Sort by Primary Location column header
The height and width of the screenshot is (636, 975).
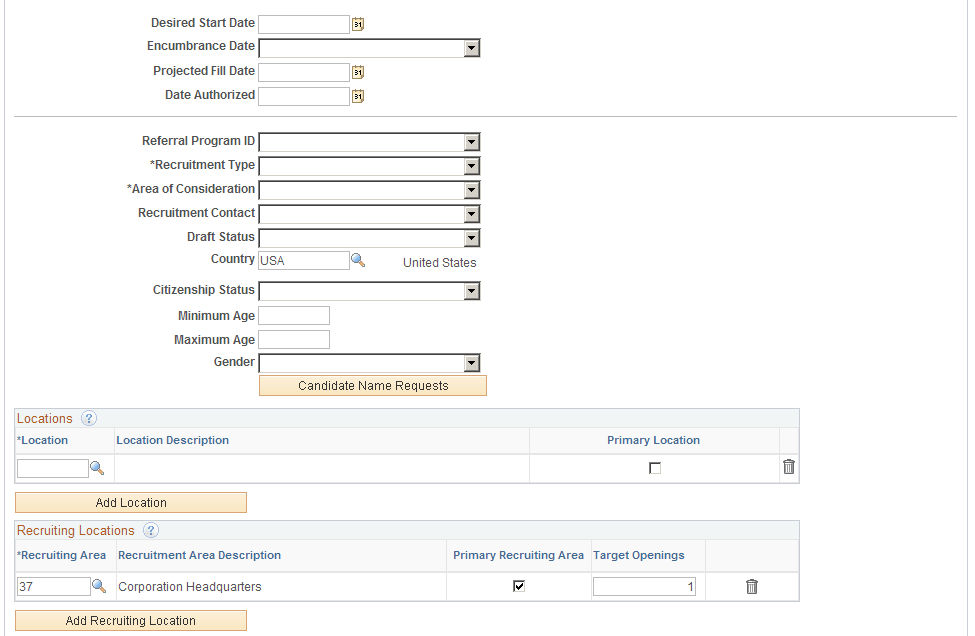[x=654, y=440]
